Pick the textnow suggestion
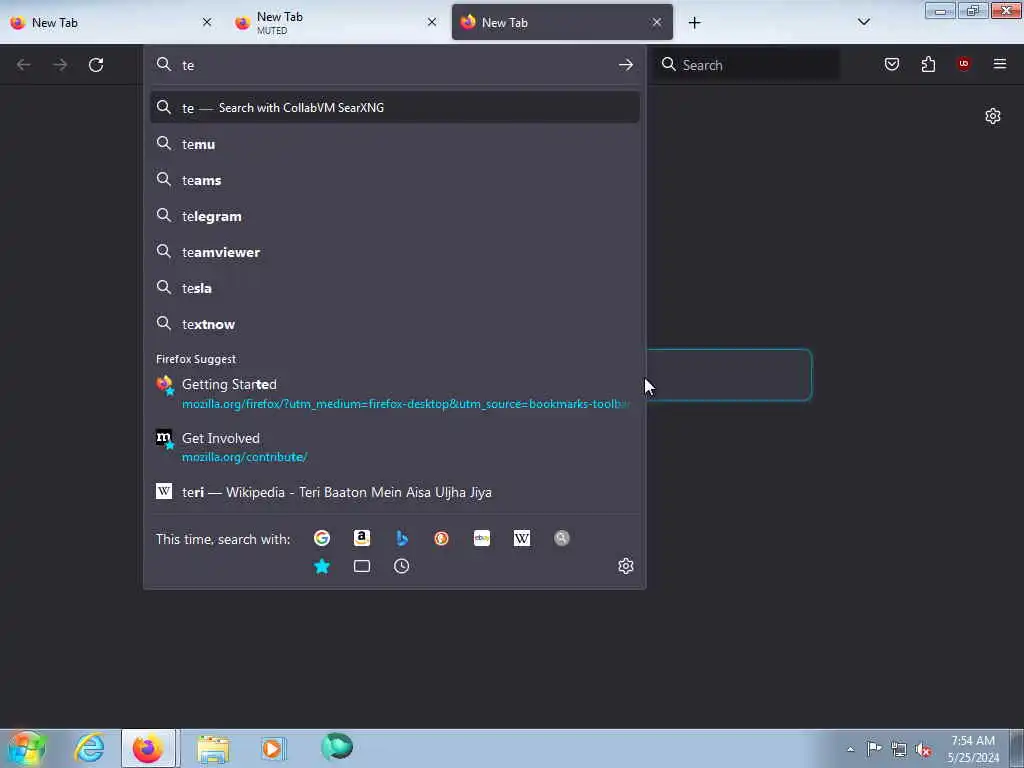This screenshot has height=768, width=1024. click(x=394, y=324)
